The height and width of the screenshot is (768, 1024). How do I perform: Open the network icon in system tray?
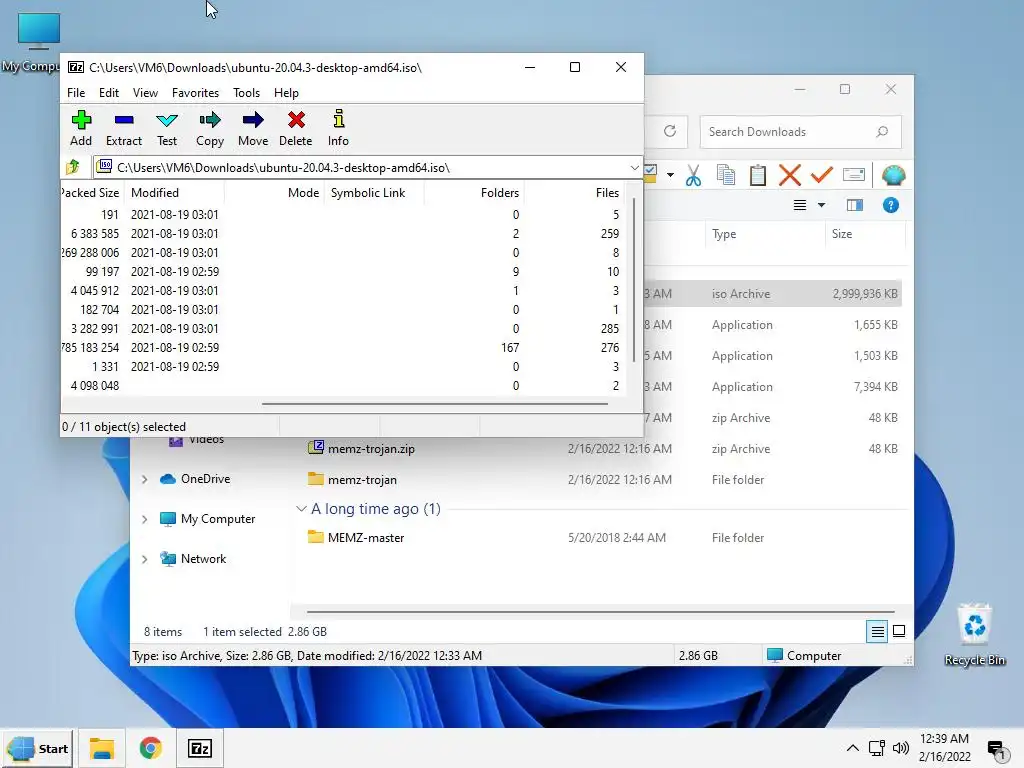coord(876,748)
